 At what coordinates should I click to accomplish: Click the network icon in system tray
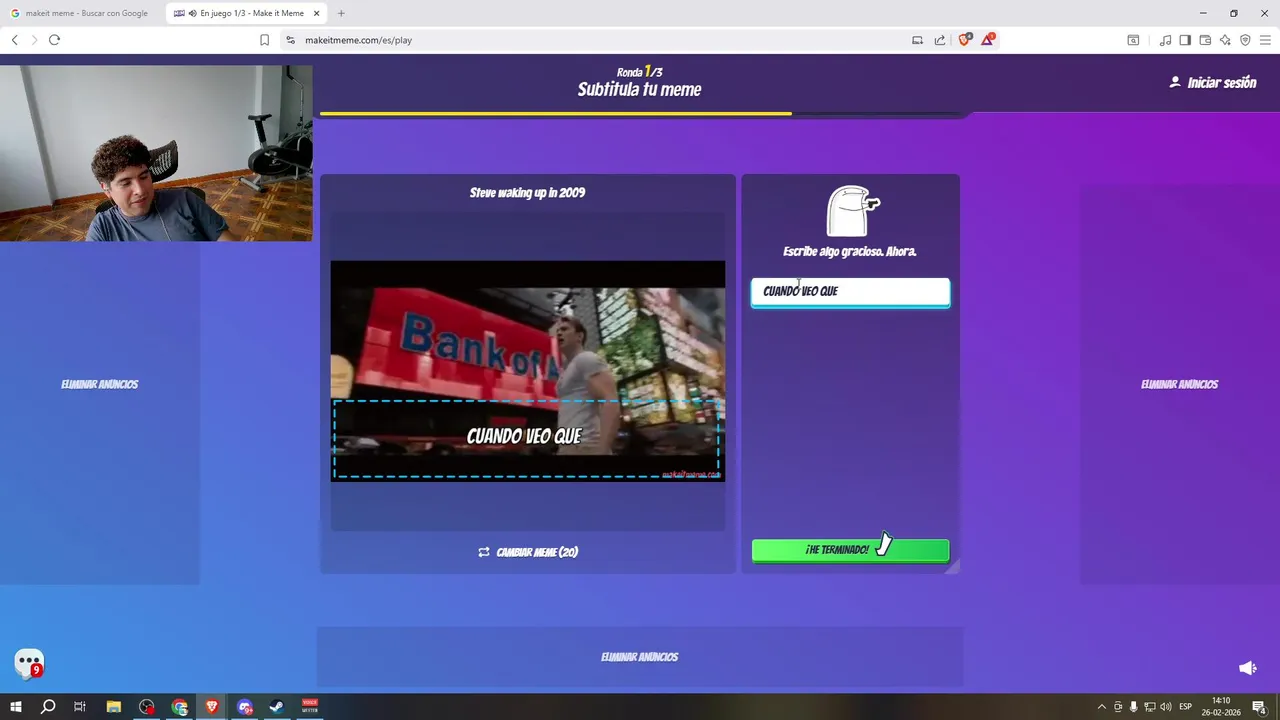pyautogui.click(x=1150, y=707)
